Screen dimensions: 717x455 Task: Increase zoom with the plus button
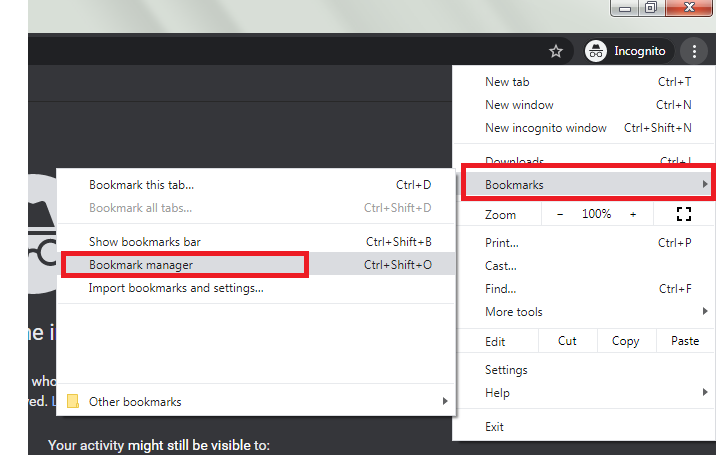pyautogui.click(x=633, y=214)
